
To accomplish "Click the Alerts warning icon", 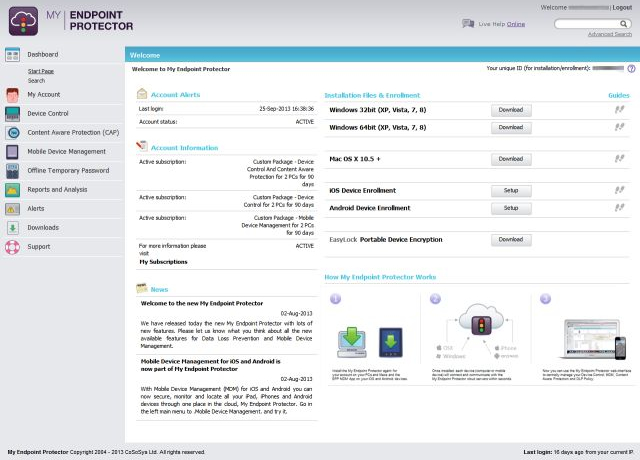I will 12,209.
